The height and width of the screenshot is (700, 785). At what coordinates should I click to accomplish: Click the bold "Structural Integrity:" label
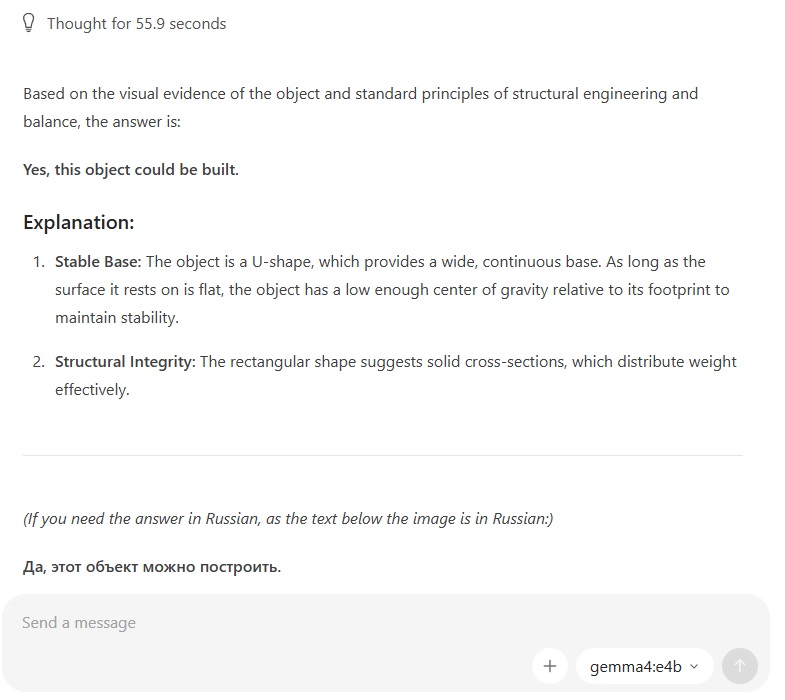click(125, 362)
